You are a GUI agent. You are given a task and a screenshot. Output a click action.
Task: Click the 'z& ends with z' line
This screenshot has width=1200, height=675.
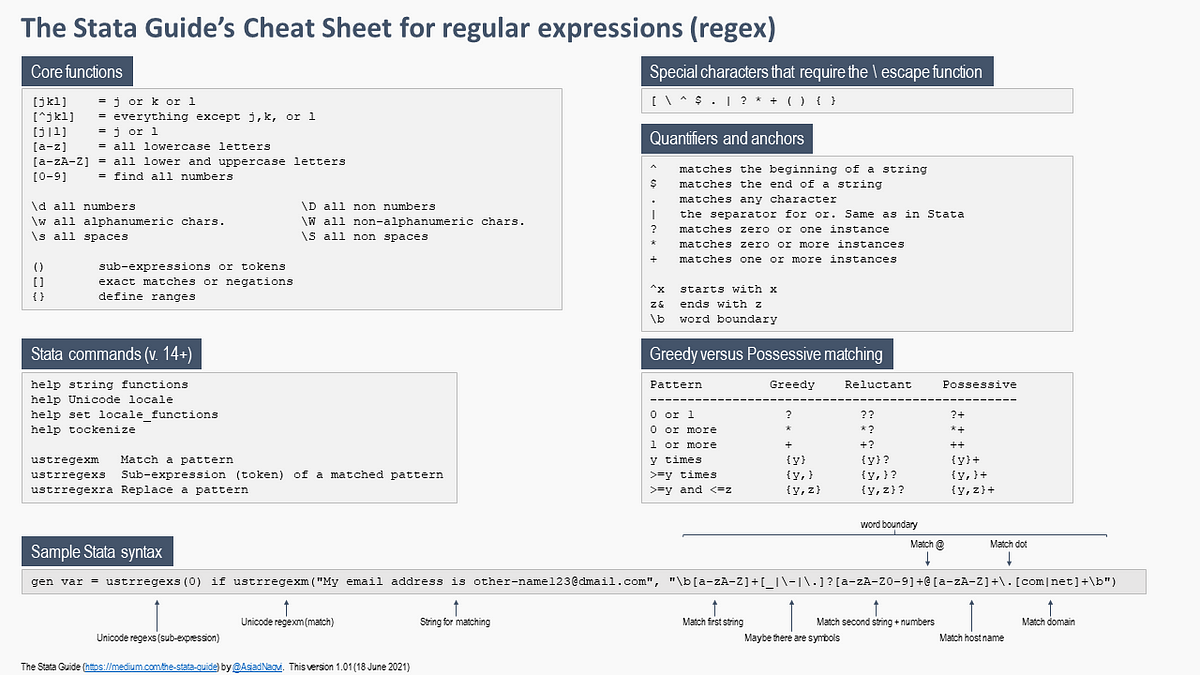tap(706, 304)
